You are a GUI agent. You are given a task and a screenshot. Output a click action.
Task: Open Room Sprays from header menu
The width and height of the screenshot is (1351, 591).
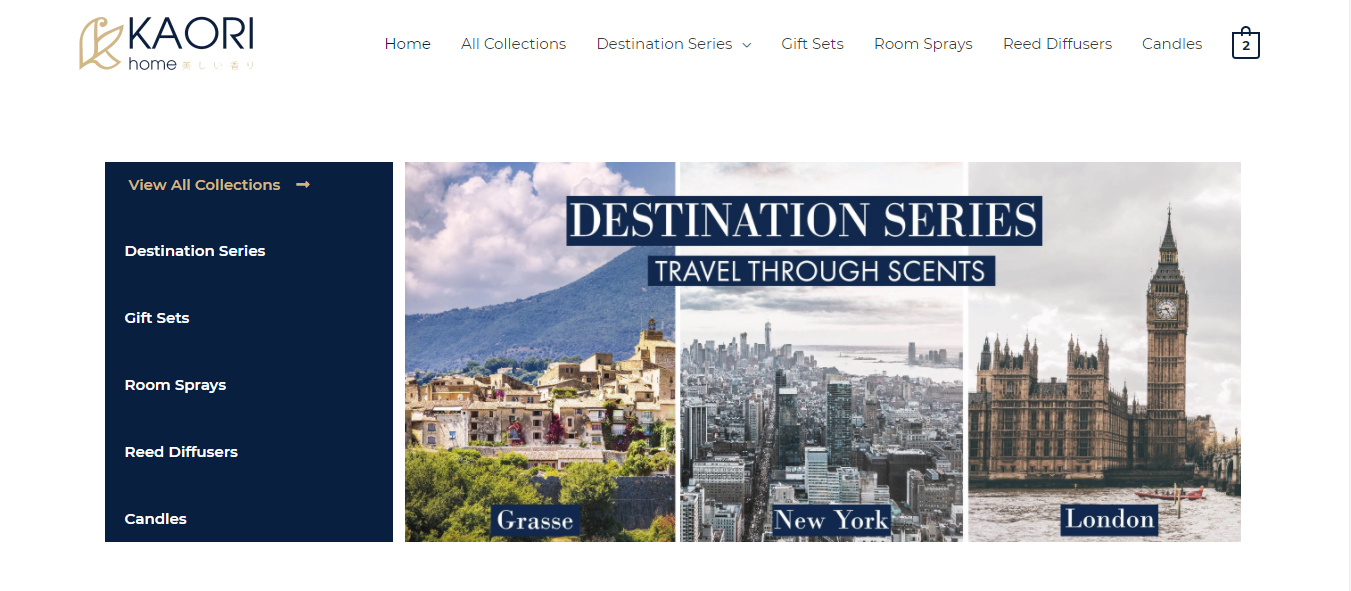pos(923,44)
